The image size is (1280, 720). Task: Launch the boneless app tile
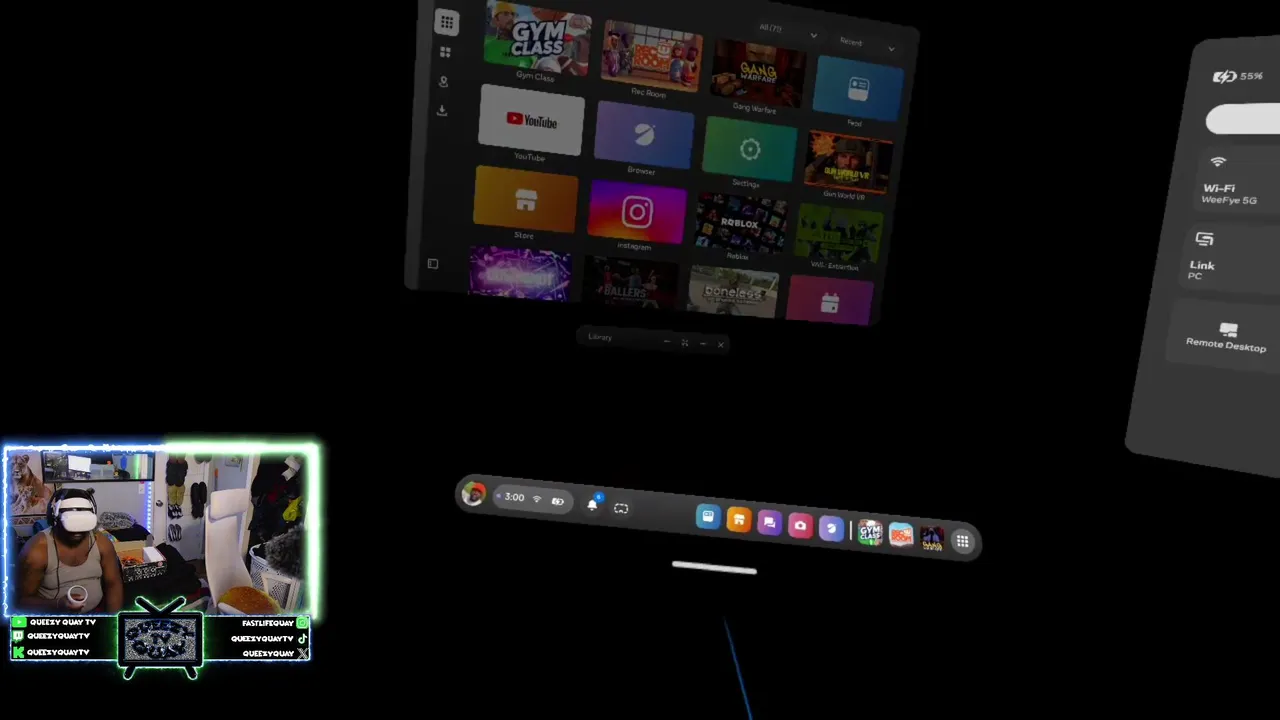point(732,294)
